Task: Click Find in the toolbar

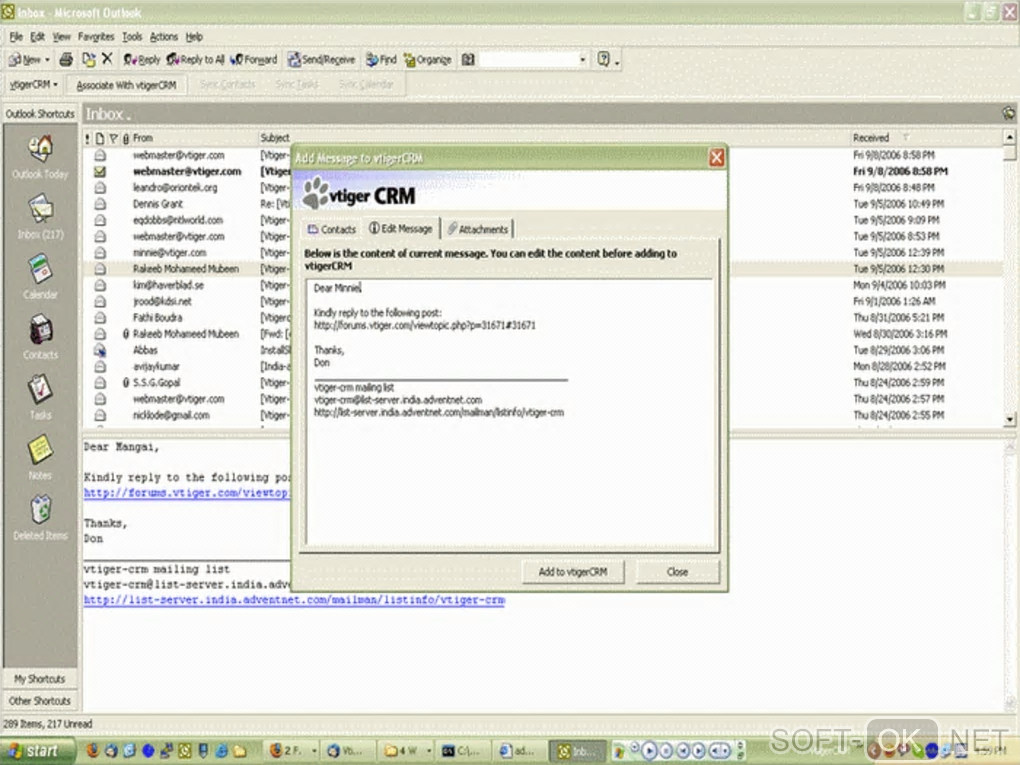Action: [381, 60]
